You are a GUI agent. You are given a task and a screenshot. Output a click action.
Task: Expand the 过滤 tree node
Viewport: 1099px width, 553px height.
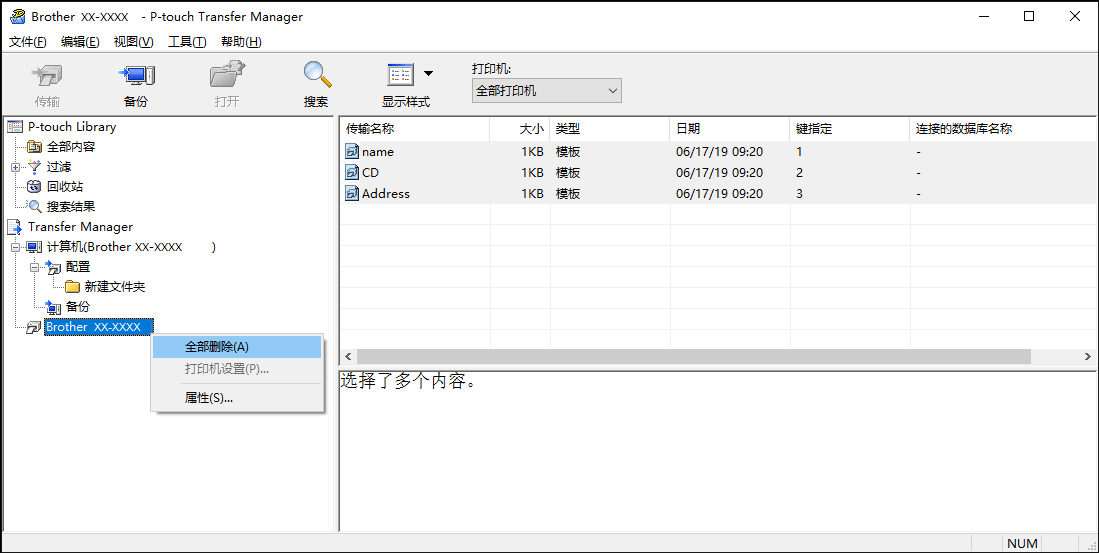15,167
